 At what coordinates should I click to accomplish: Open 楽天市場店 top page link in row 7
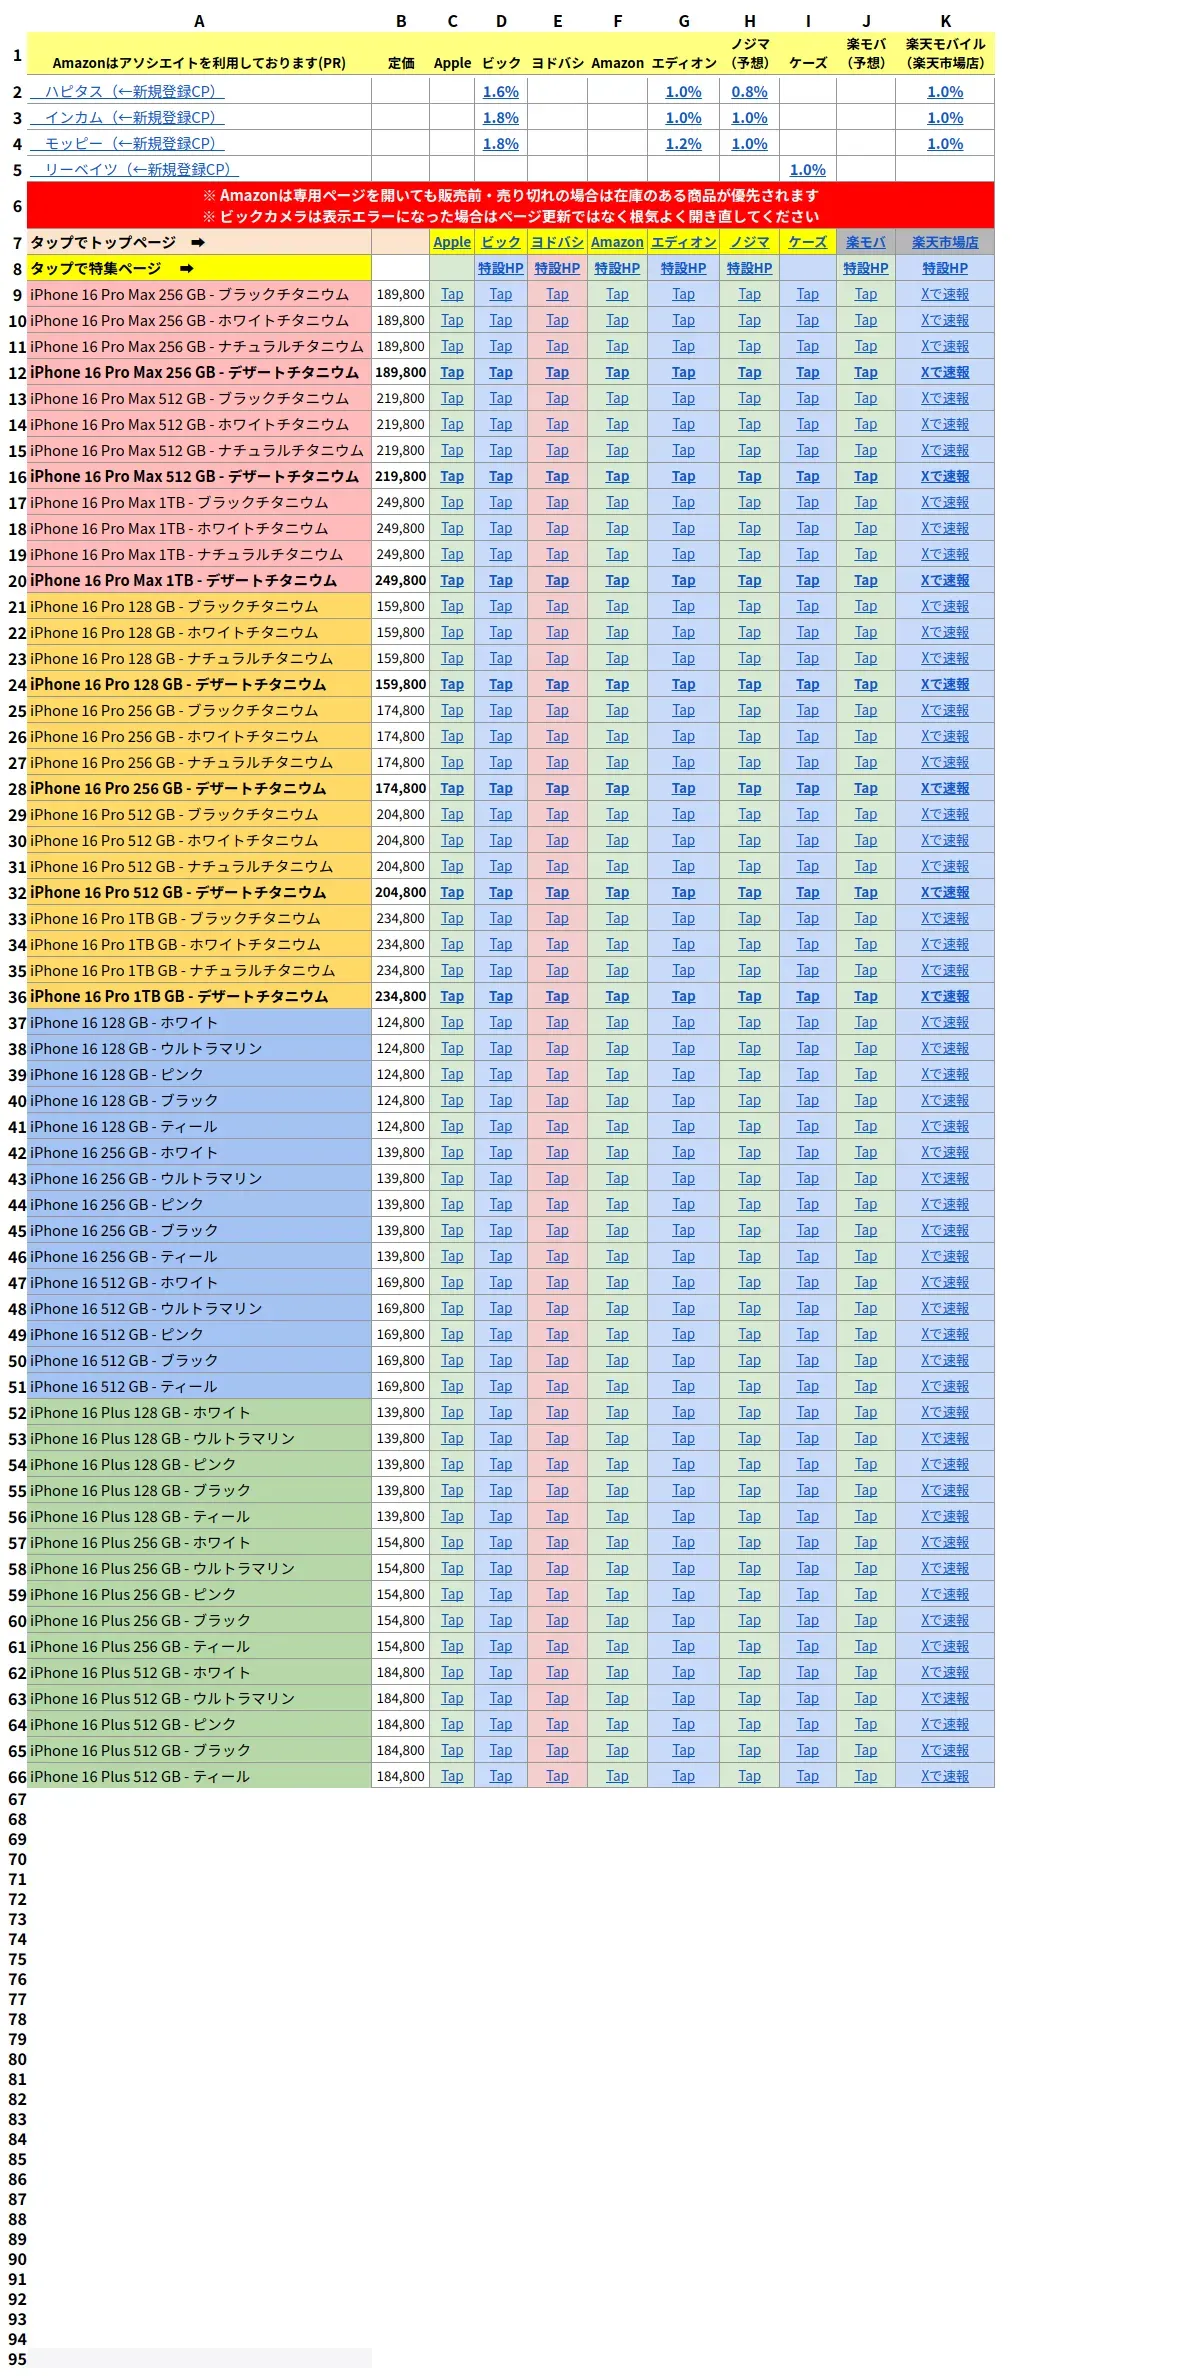pos(945,242)
